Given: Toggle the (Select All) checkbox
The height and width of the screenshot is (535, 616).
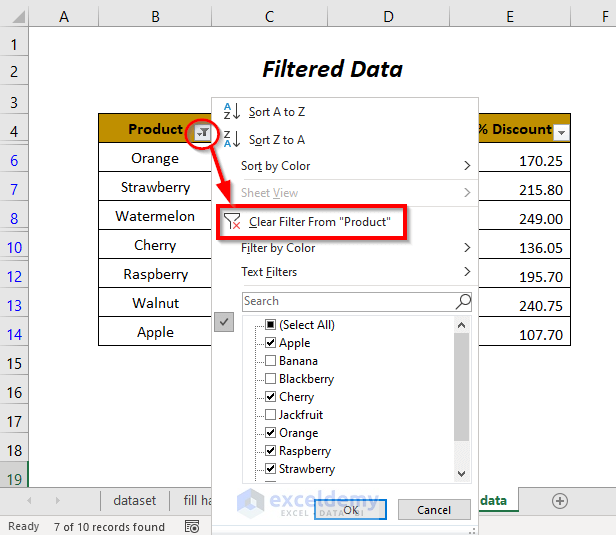Looking at the screenshot, I should 270,325.
